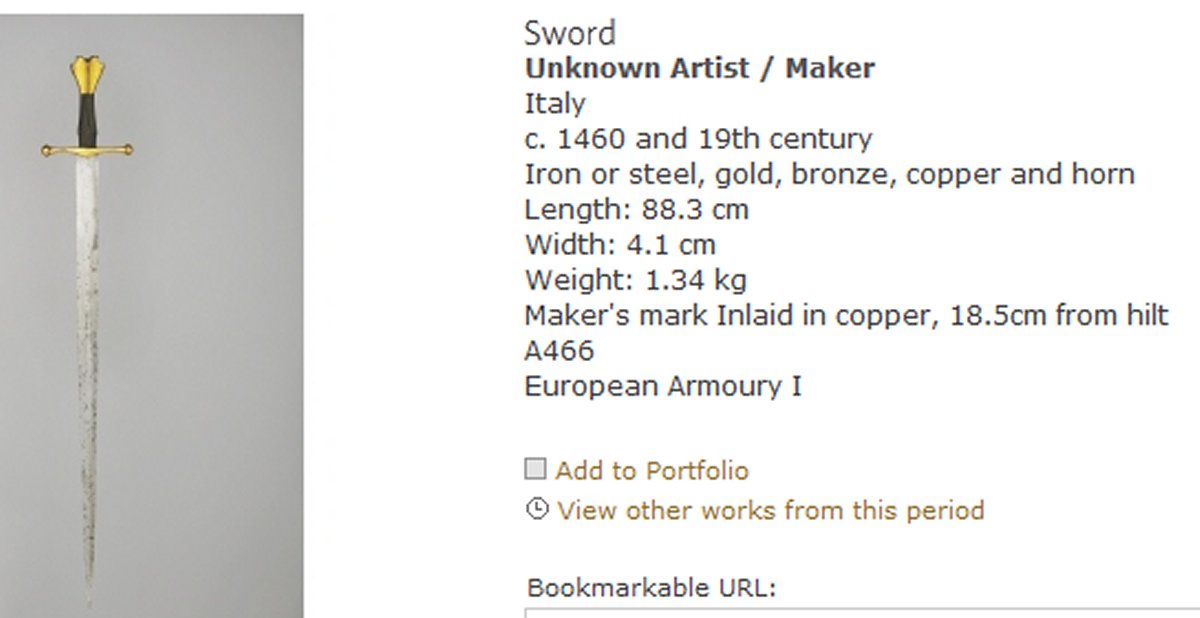Click the Length: 88.3 cm line

point(636,209)
